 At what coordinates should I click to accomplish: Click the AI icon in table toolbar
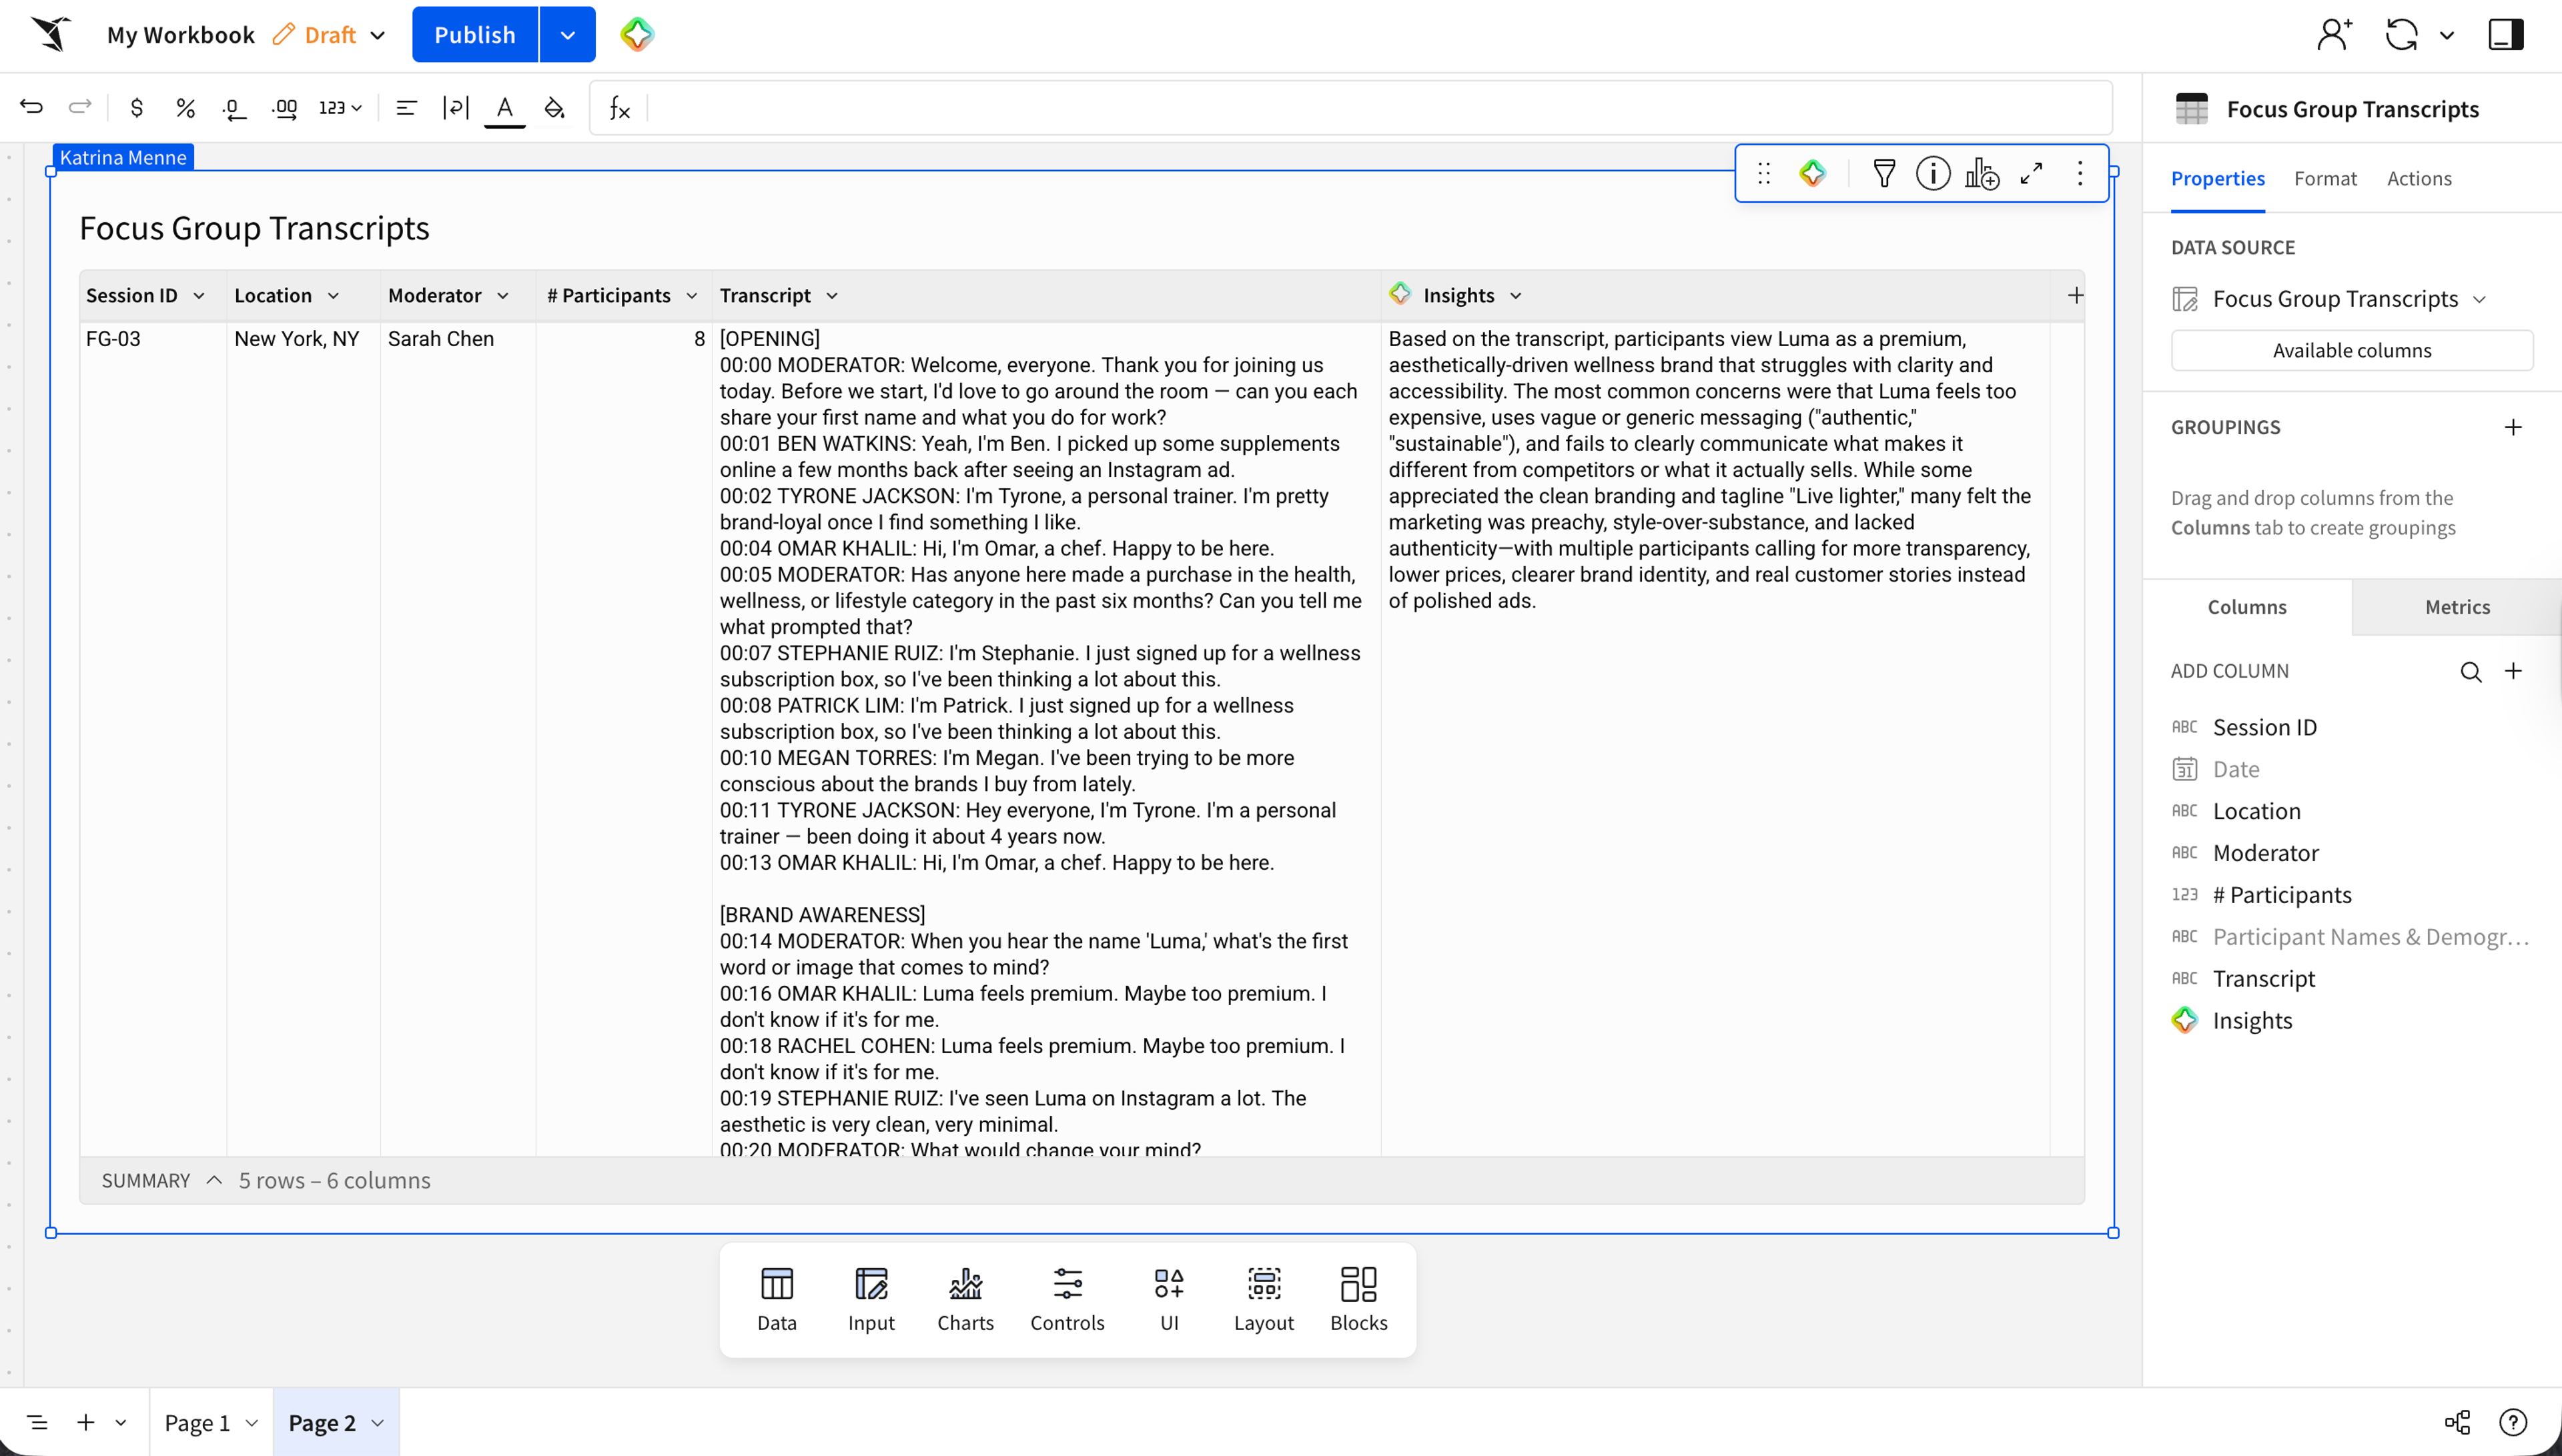coord(1813,173)
